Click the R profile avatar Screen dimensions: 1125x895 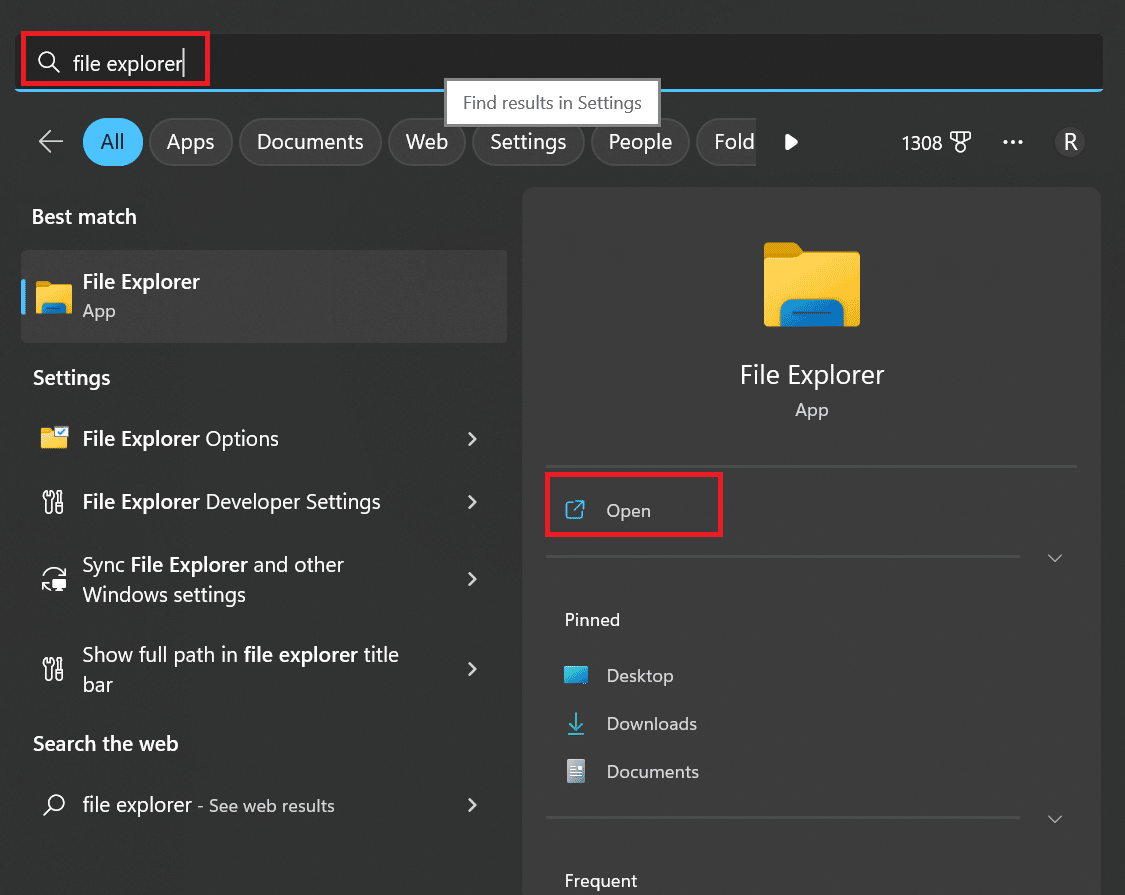1070,142
